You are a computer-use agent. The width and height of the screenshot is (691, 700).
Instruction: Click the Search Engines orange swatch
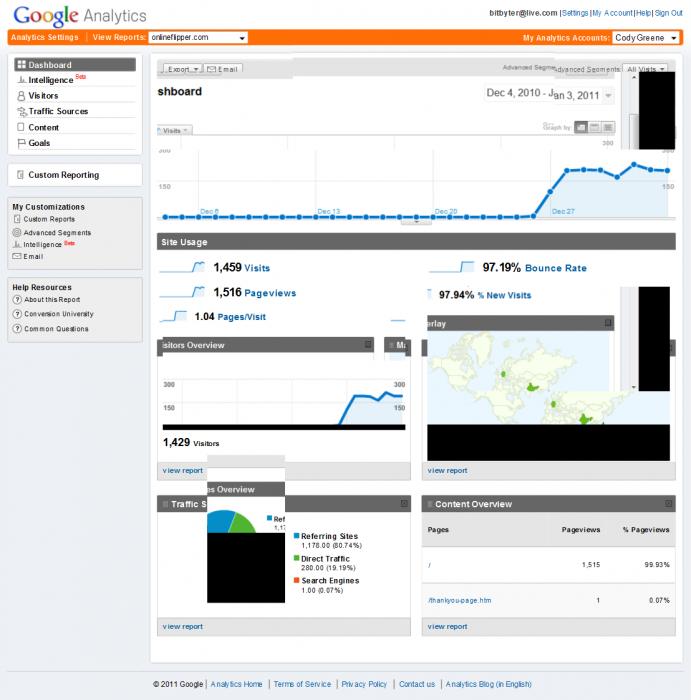(296, 580)
